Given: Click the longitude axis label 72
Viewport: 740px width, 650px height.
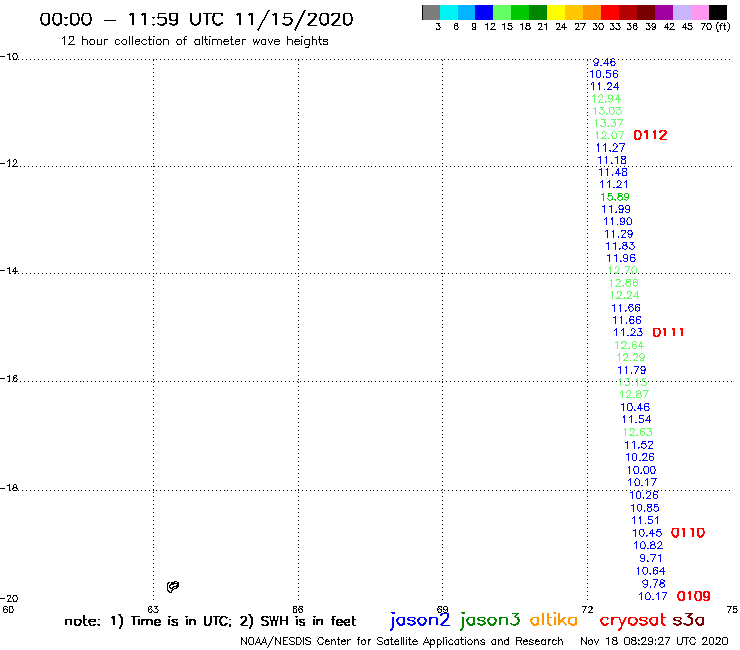Looking at the screenshot, I should click(x=587, y=609).
